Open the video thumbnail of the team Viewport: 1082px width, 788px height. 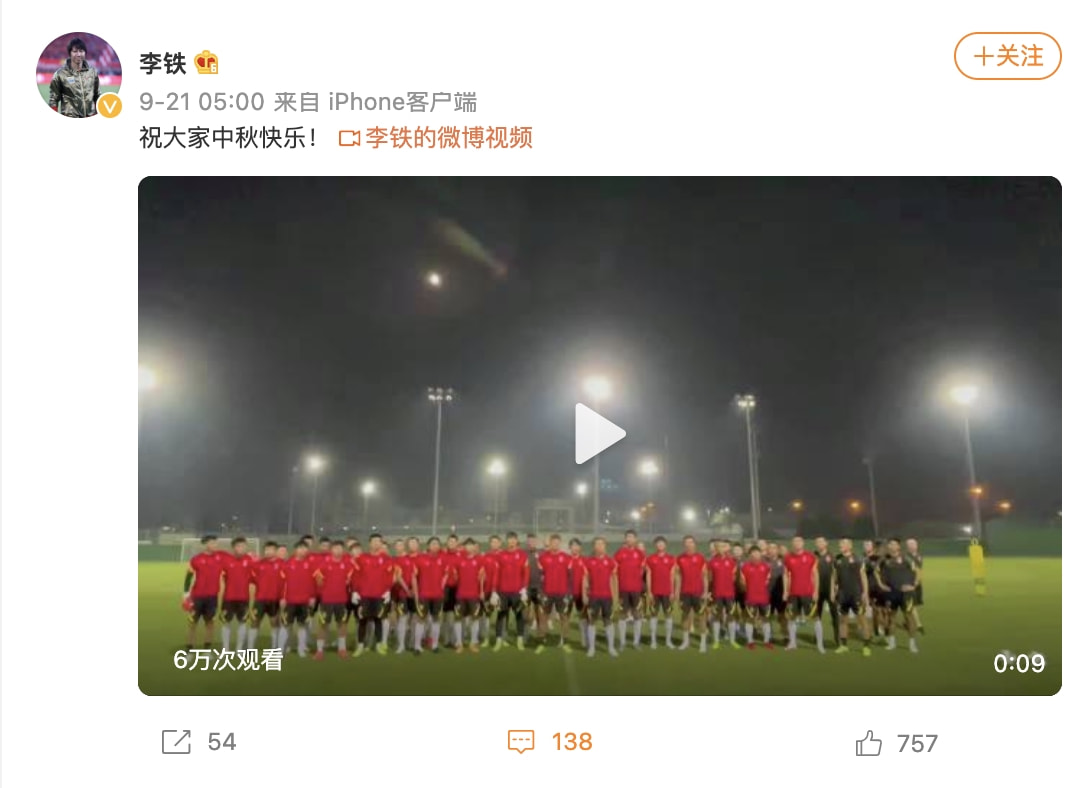click(x=600, y=435)
